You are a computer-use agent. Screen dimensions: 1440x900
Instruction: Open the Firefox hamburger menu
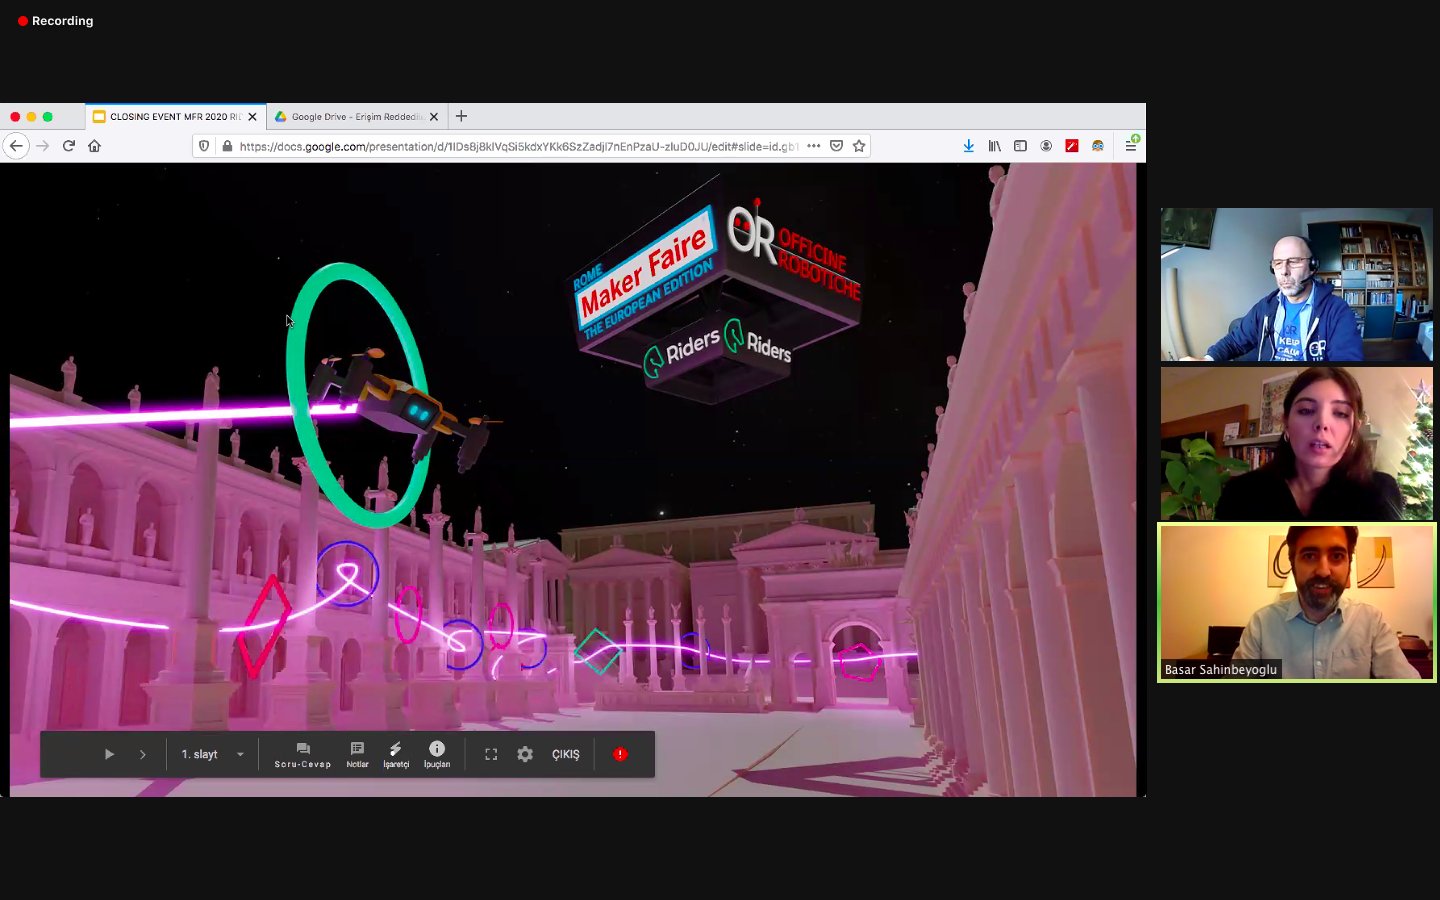click(1131, 146)
